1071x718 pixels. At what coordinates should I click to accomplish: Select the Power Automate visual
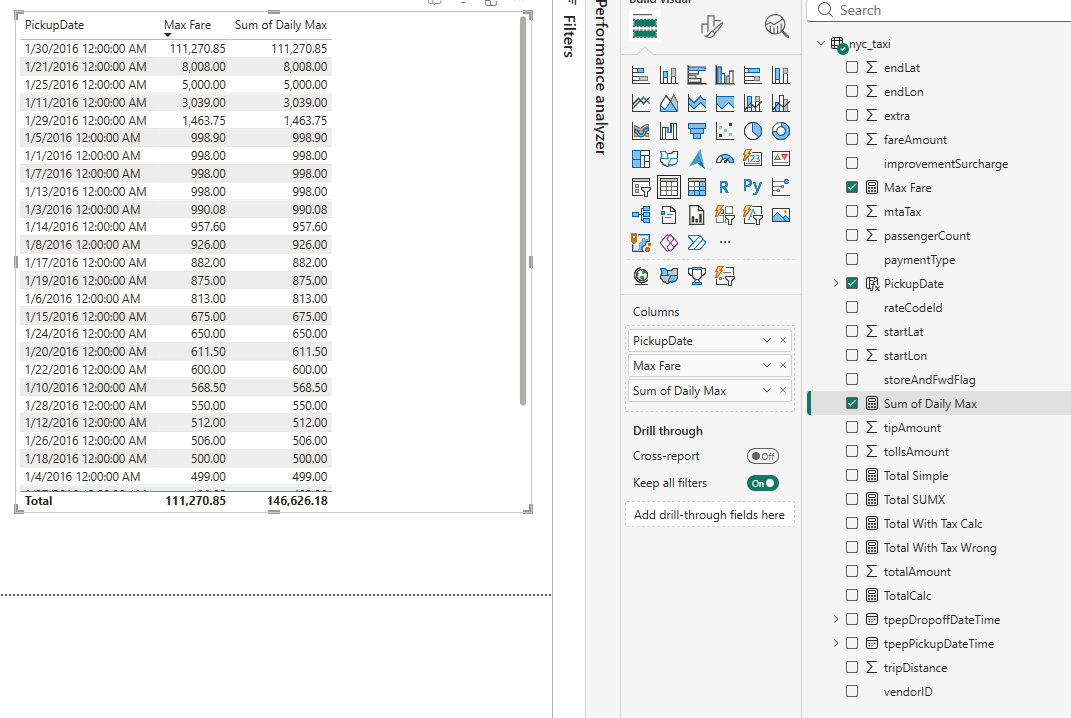click(697, 243)
